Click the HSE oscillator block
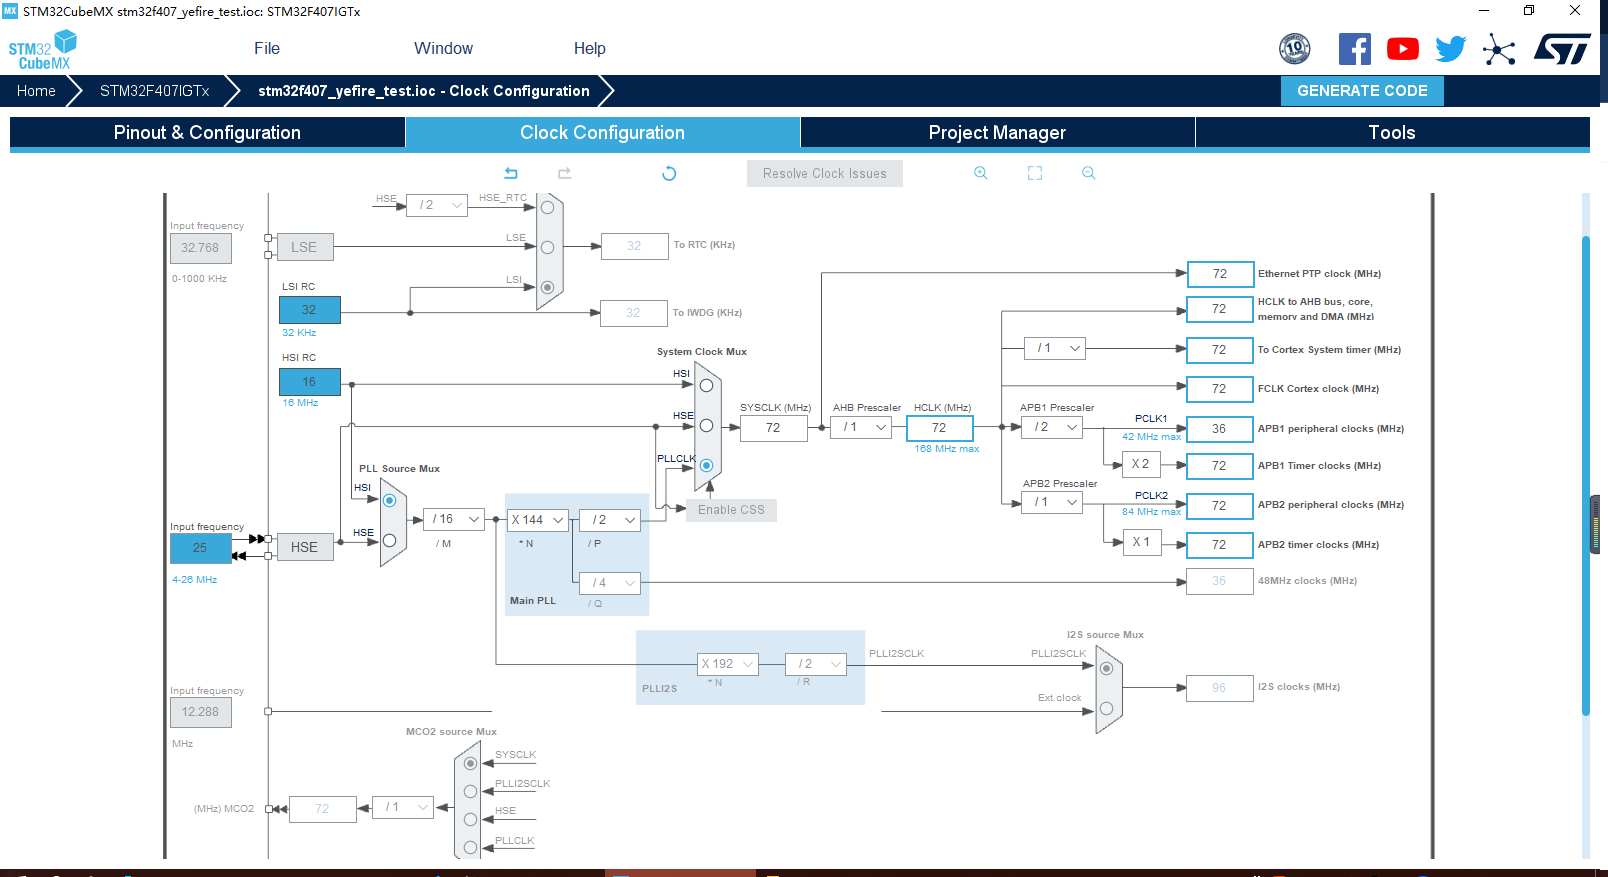 (304, 547)
